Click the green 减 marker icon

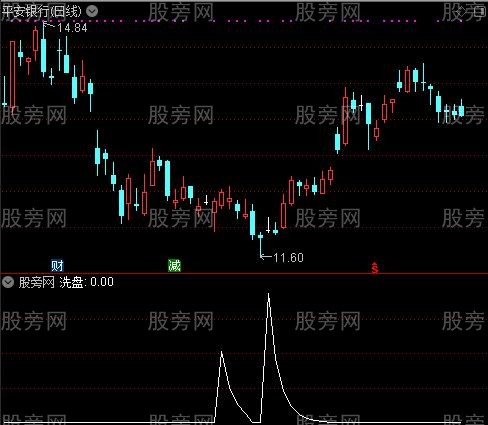coord(174,266)
